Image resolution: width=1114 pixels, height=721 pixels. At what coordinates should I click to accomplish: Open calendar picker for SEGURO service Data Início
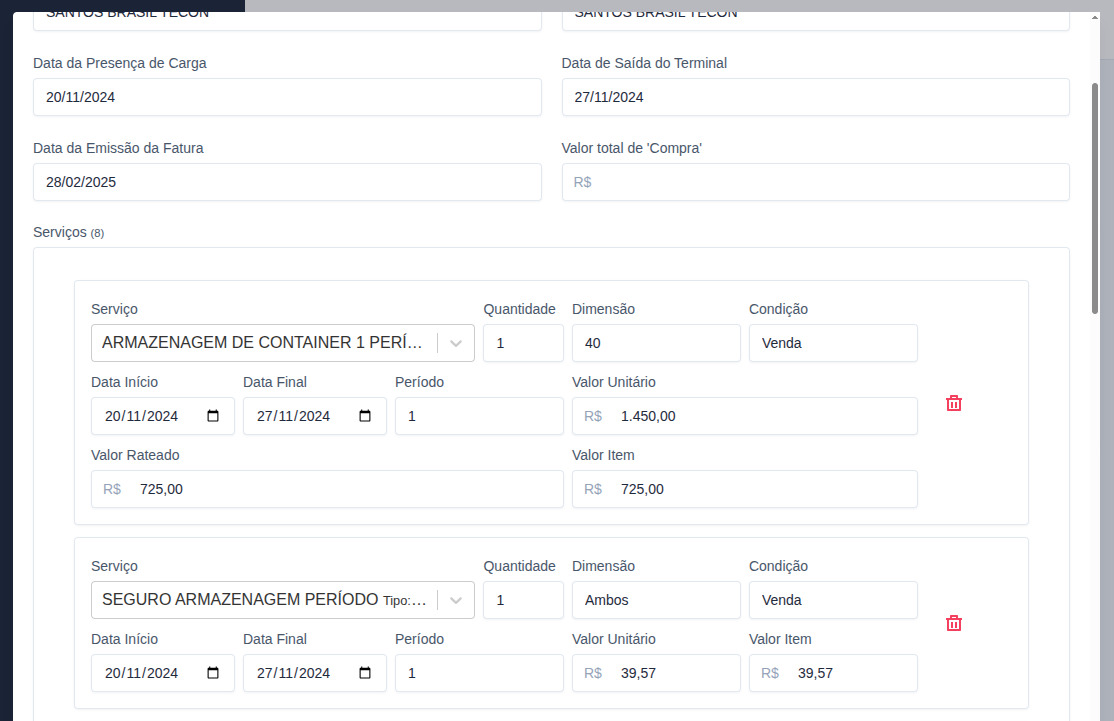[x=212, y=673]
